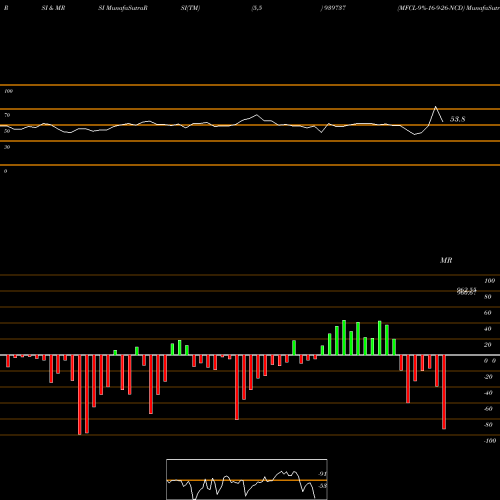Click the MR axis label '40'
The image size is (500, 500).
487,329
